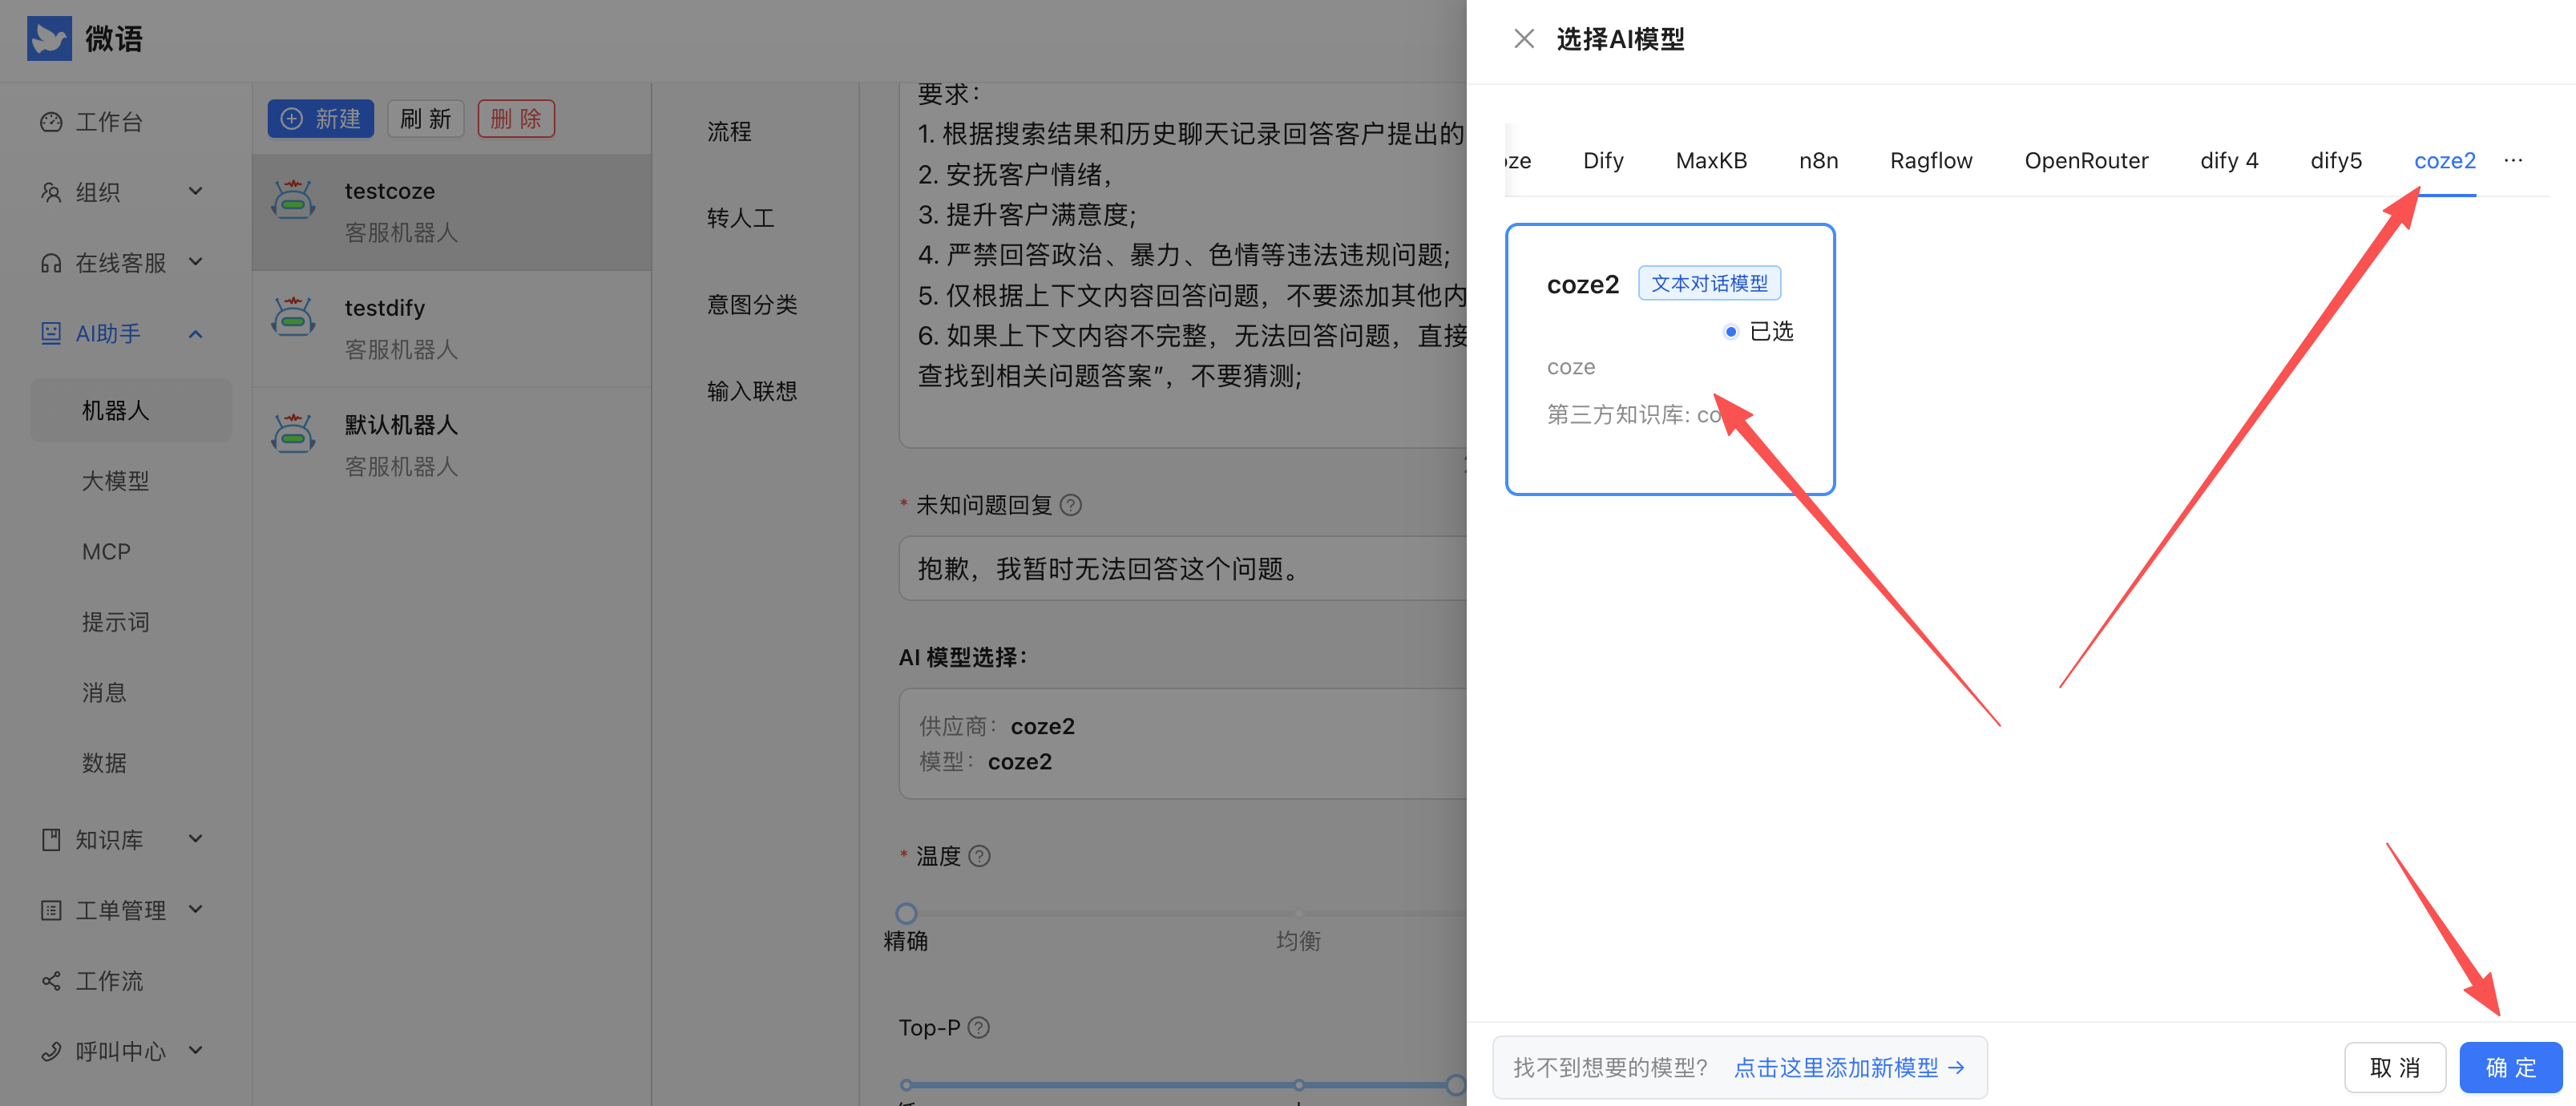Image resolution: width=2576 pixels, height=1106 pixels.
Task: Click the testcoze robot avatar icon
Action: 293,200
